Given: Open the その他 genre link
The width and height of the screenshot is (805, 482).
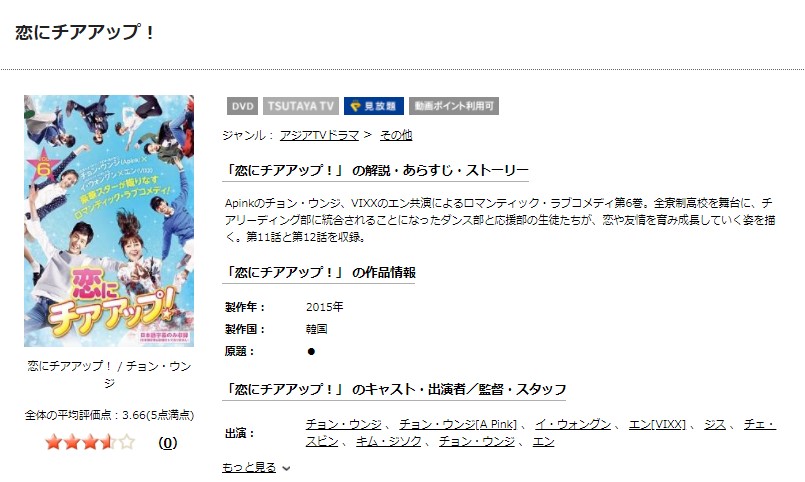Looking at the screenshot, I should [x=396, y=135].
